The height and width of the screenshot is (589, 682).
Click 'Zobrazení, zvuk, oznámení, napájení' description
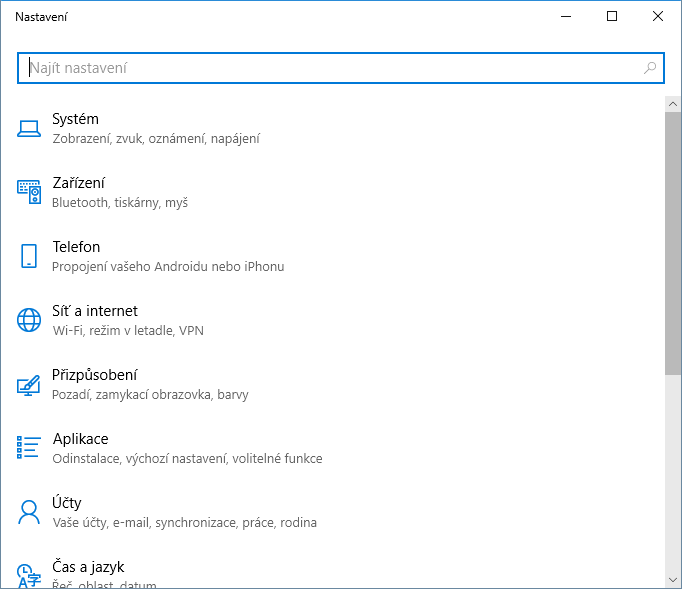point(156,139)
